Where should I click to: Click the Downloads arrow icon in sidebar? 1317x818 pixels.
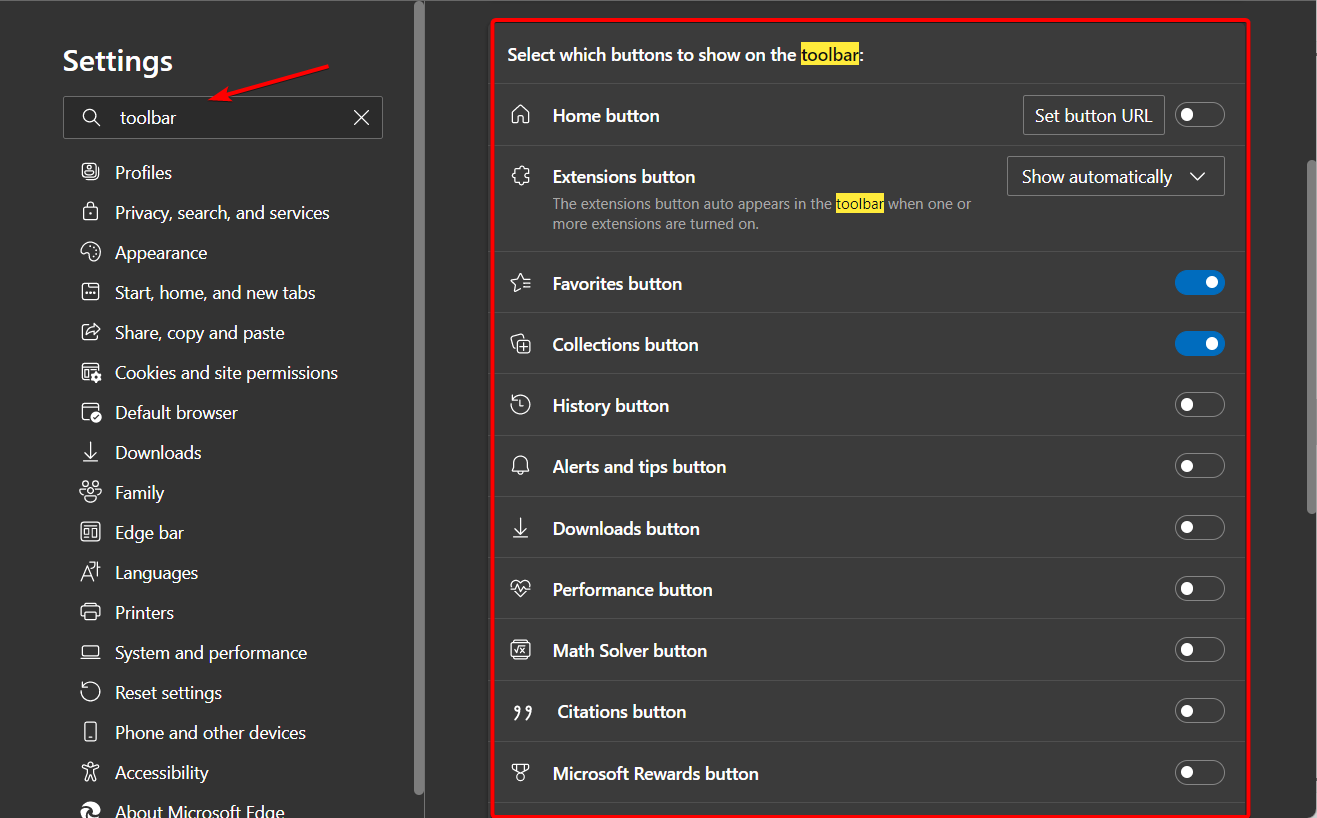(91, 452)
